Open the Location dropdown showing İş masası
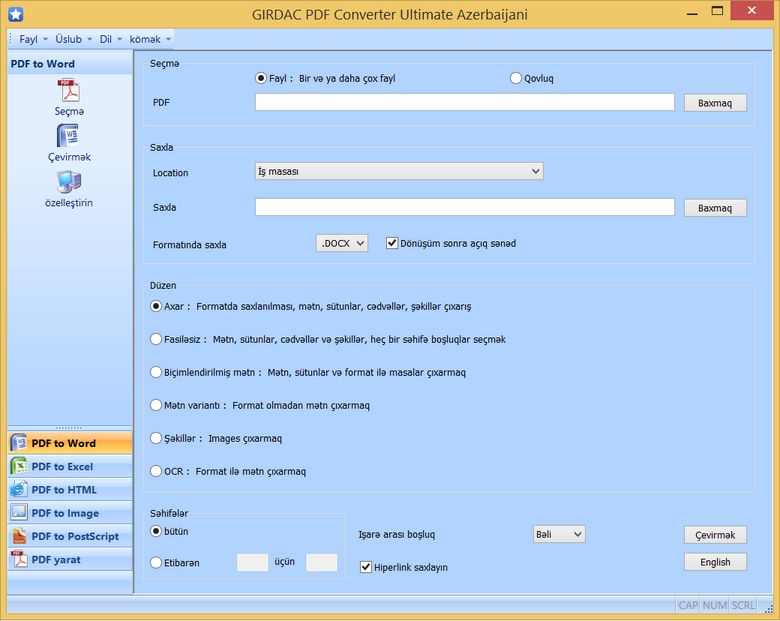This screenshot has height=621, width=780. (399, 171)
